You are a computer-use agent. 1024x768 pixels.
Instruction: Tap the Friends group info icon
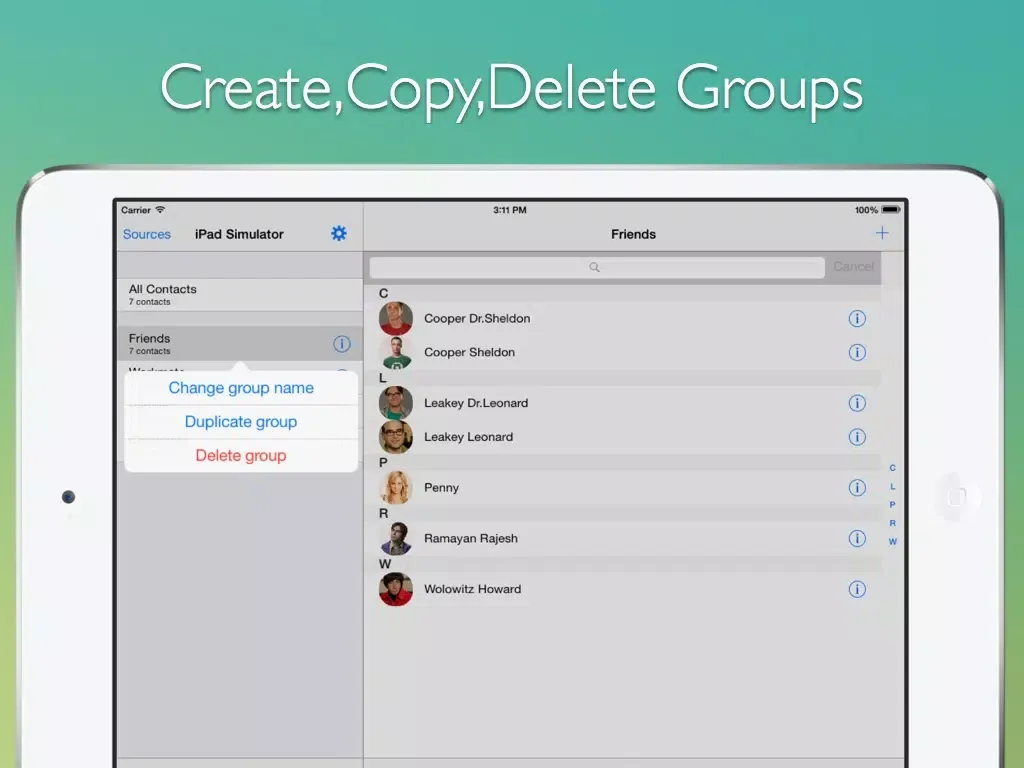[x=342, y=344]
